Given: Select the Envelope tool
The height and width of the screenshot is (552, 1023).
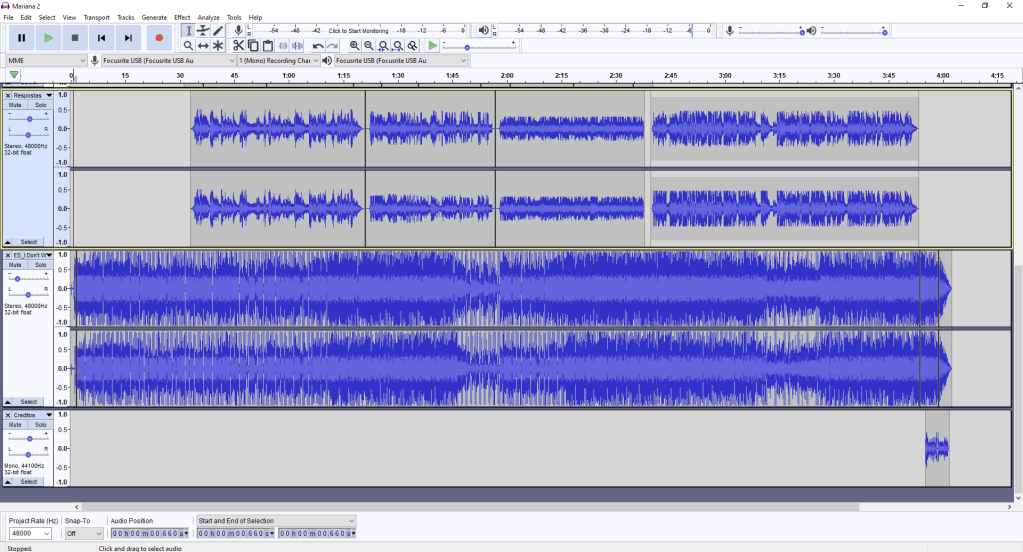Looking at the screenshot, I should coord(203,31).
